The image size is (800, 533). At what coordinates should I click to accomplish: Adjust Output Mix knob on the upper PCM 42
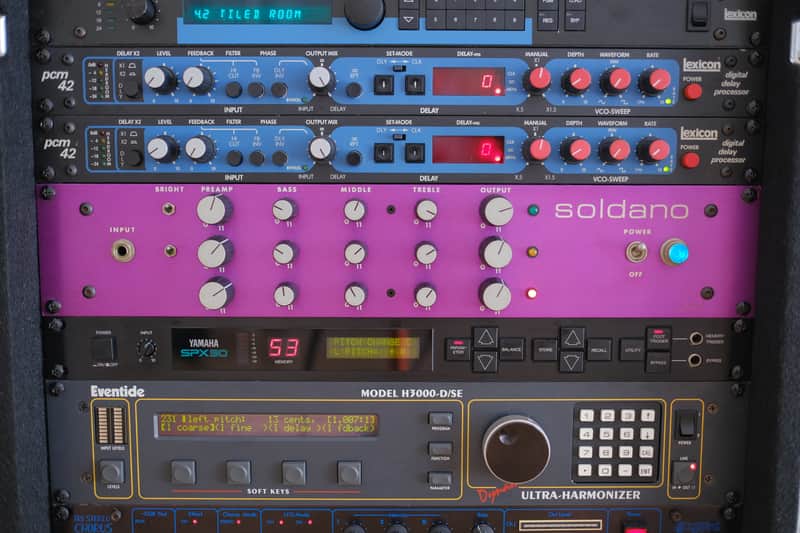[320, 78]
